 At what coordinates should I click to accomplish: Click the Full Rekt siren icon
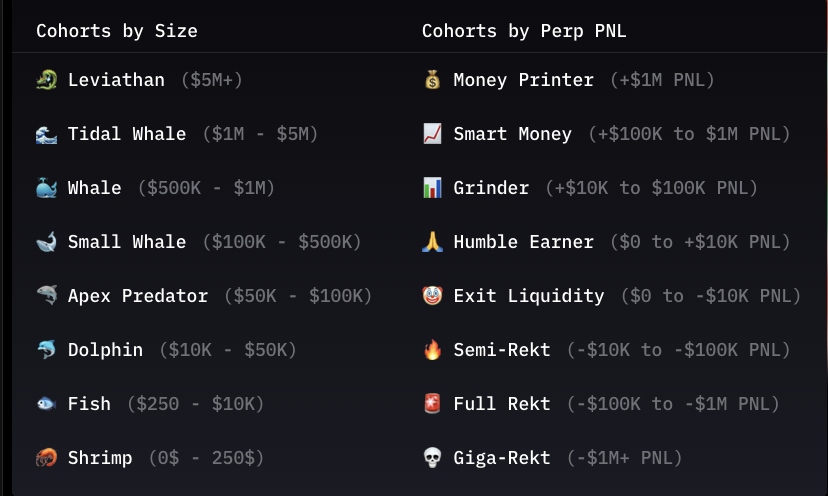coord(432,404)
